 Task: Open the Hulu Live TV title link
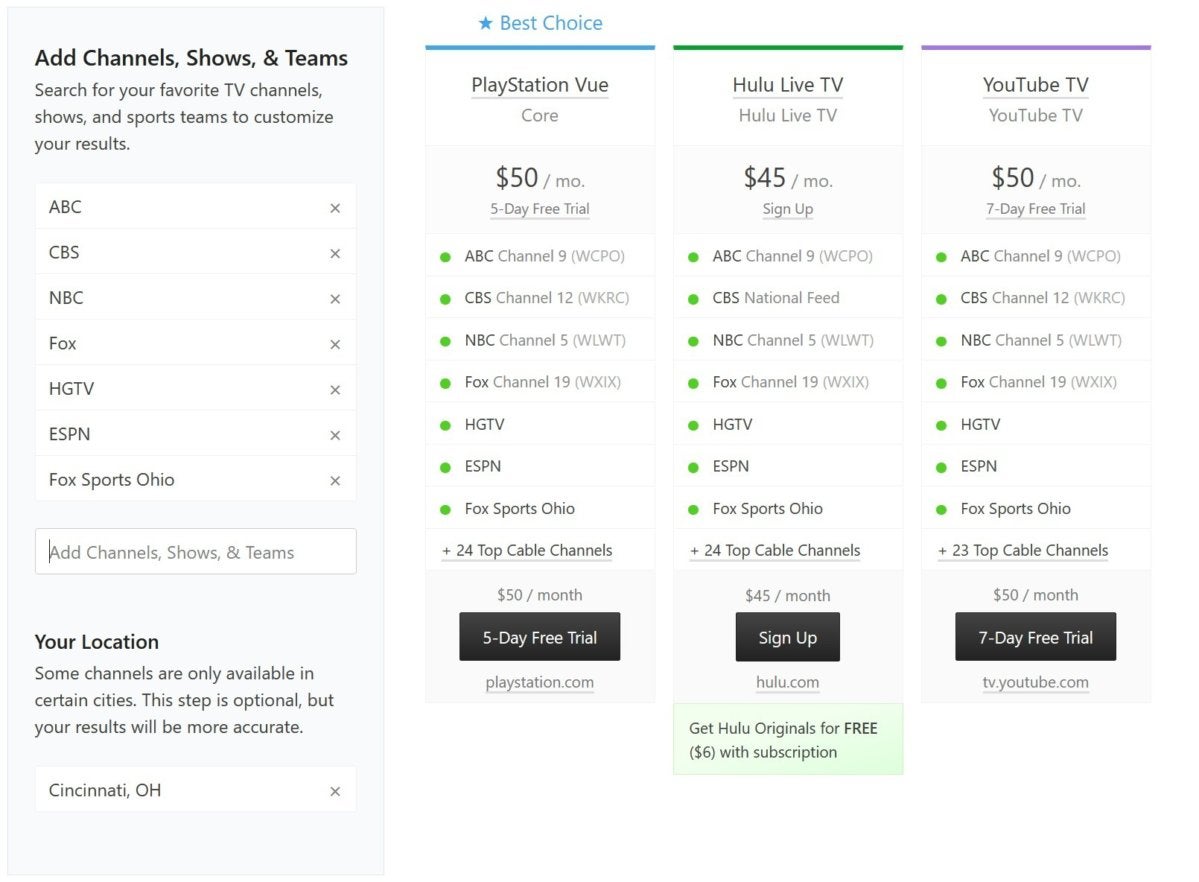coord(788,85)
